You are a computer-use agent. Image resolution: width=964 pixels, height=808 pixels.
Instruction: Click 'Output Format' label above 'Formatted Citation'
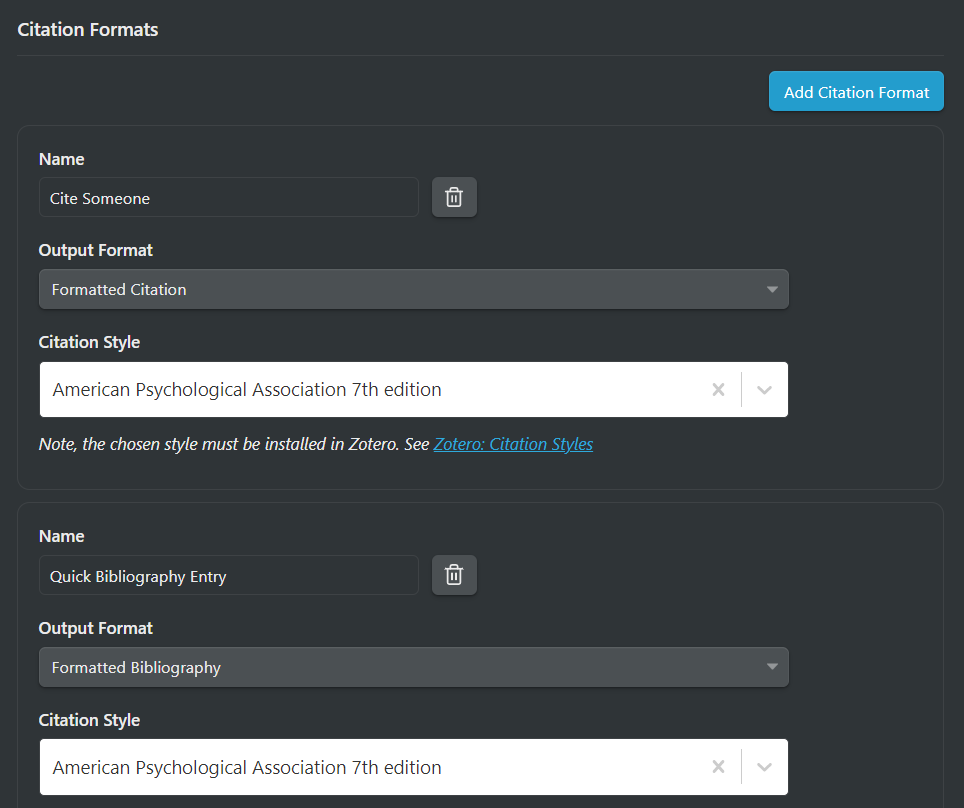click(x=96, y=250)
